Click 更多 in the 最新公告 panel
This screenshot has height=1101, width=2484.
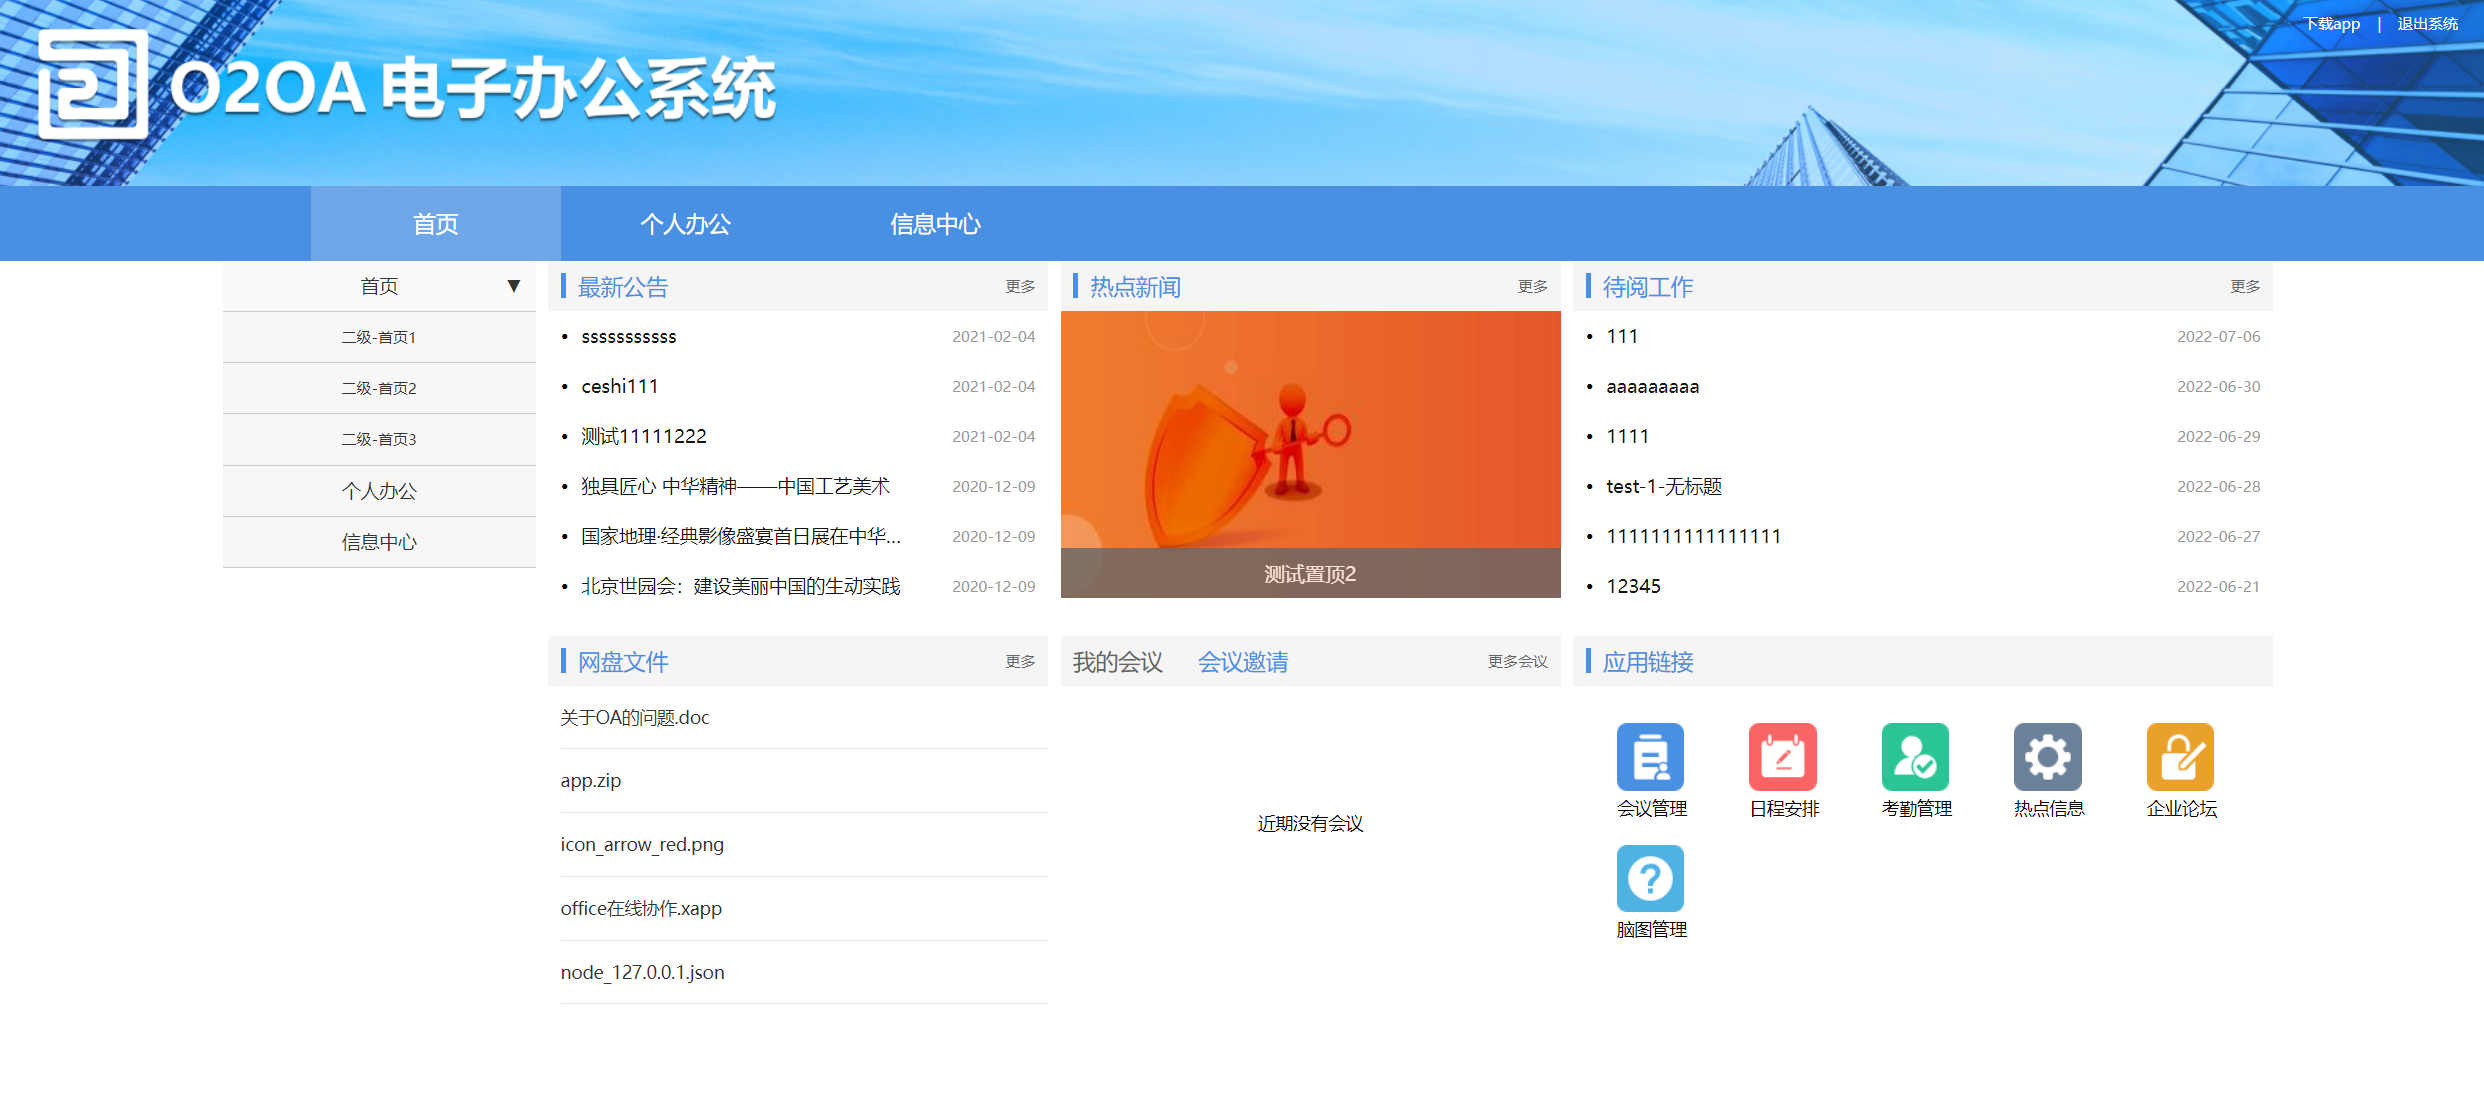1019,287
